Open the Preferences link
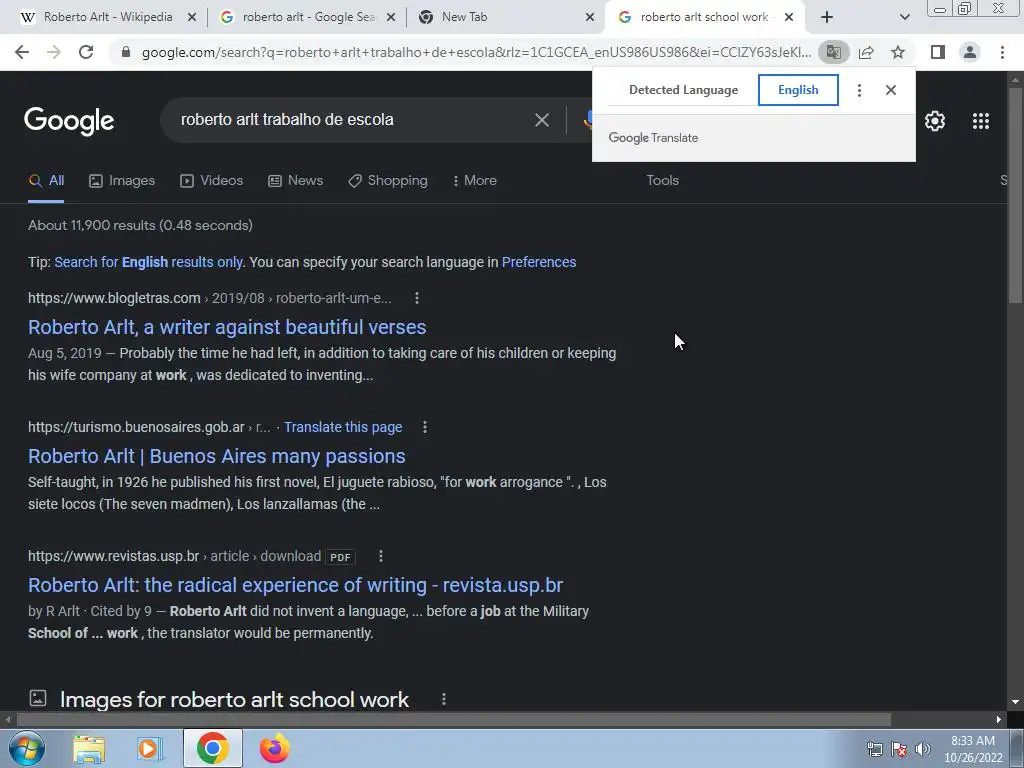 point(539,263)
